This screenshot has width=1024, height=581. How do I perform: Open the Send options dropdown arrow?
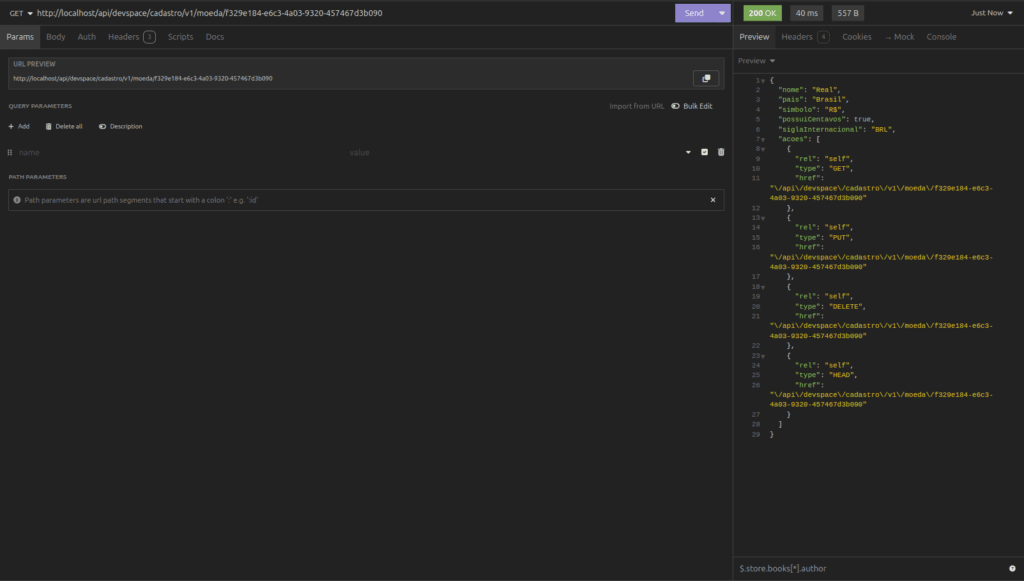(x=722, y=13)
